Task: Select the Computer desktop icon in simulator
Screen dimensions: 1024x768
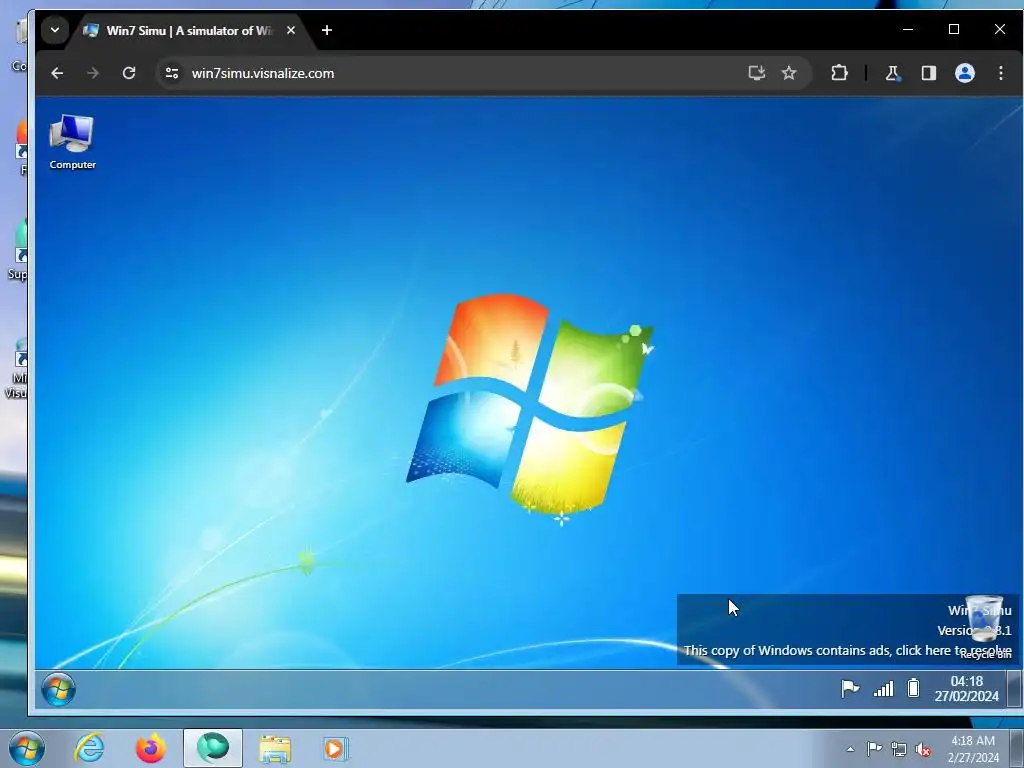Action: [x=72, y=142]
